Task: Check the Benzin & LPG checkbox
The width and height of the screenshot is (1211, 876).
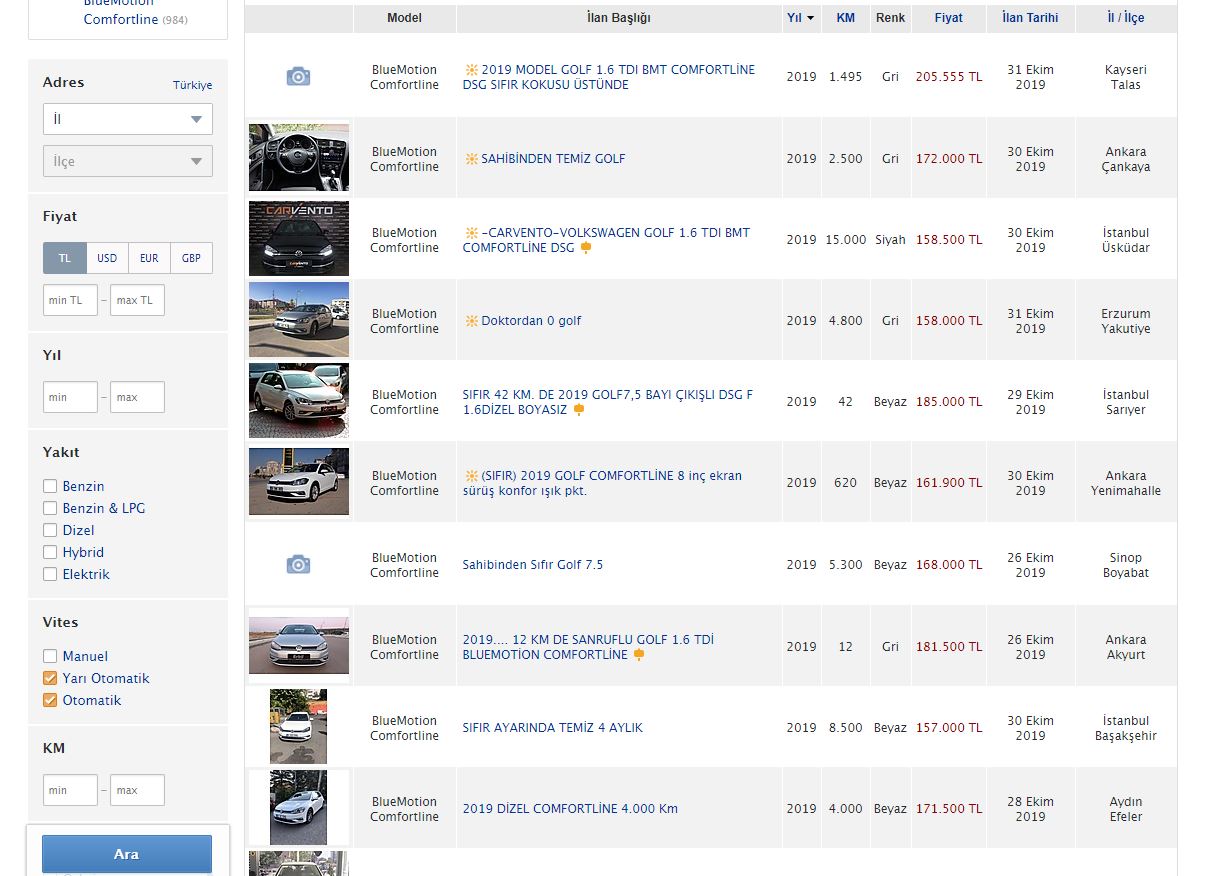Action: 50,508
